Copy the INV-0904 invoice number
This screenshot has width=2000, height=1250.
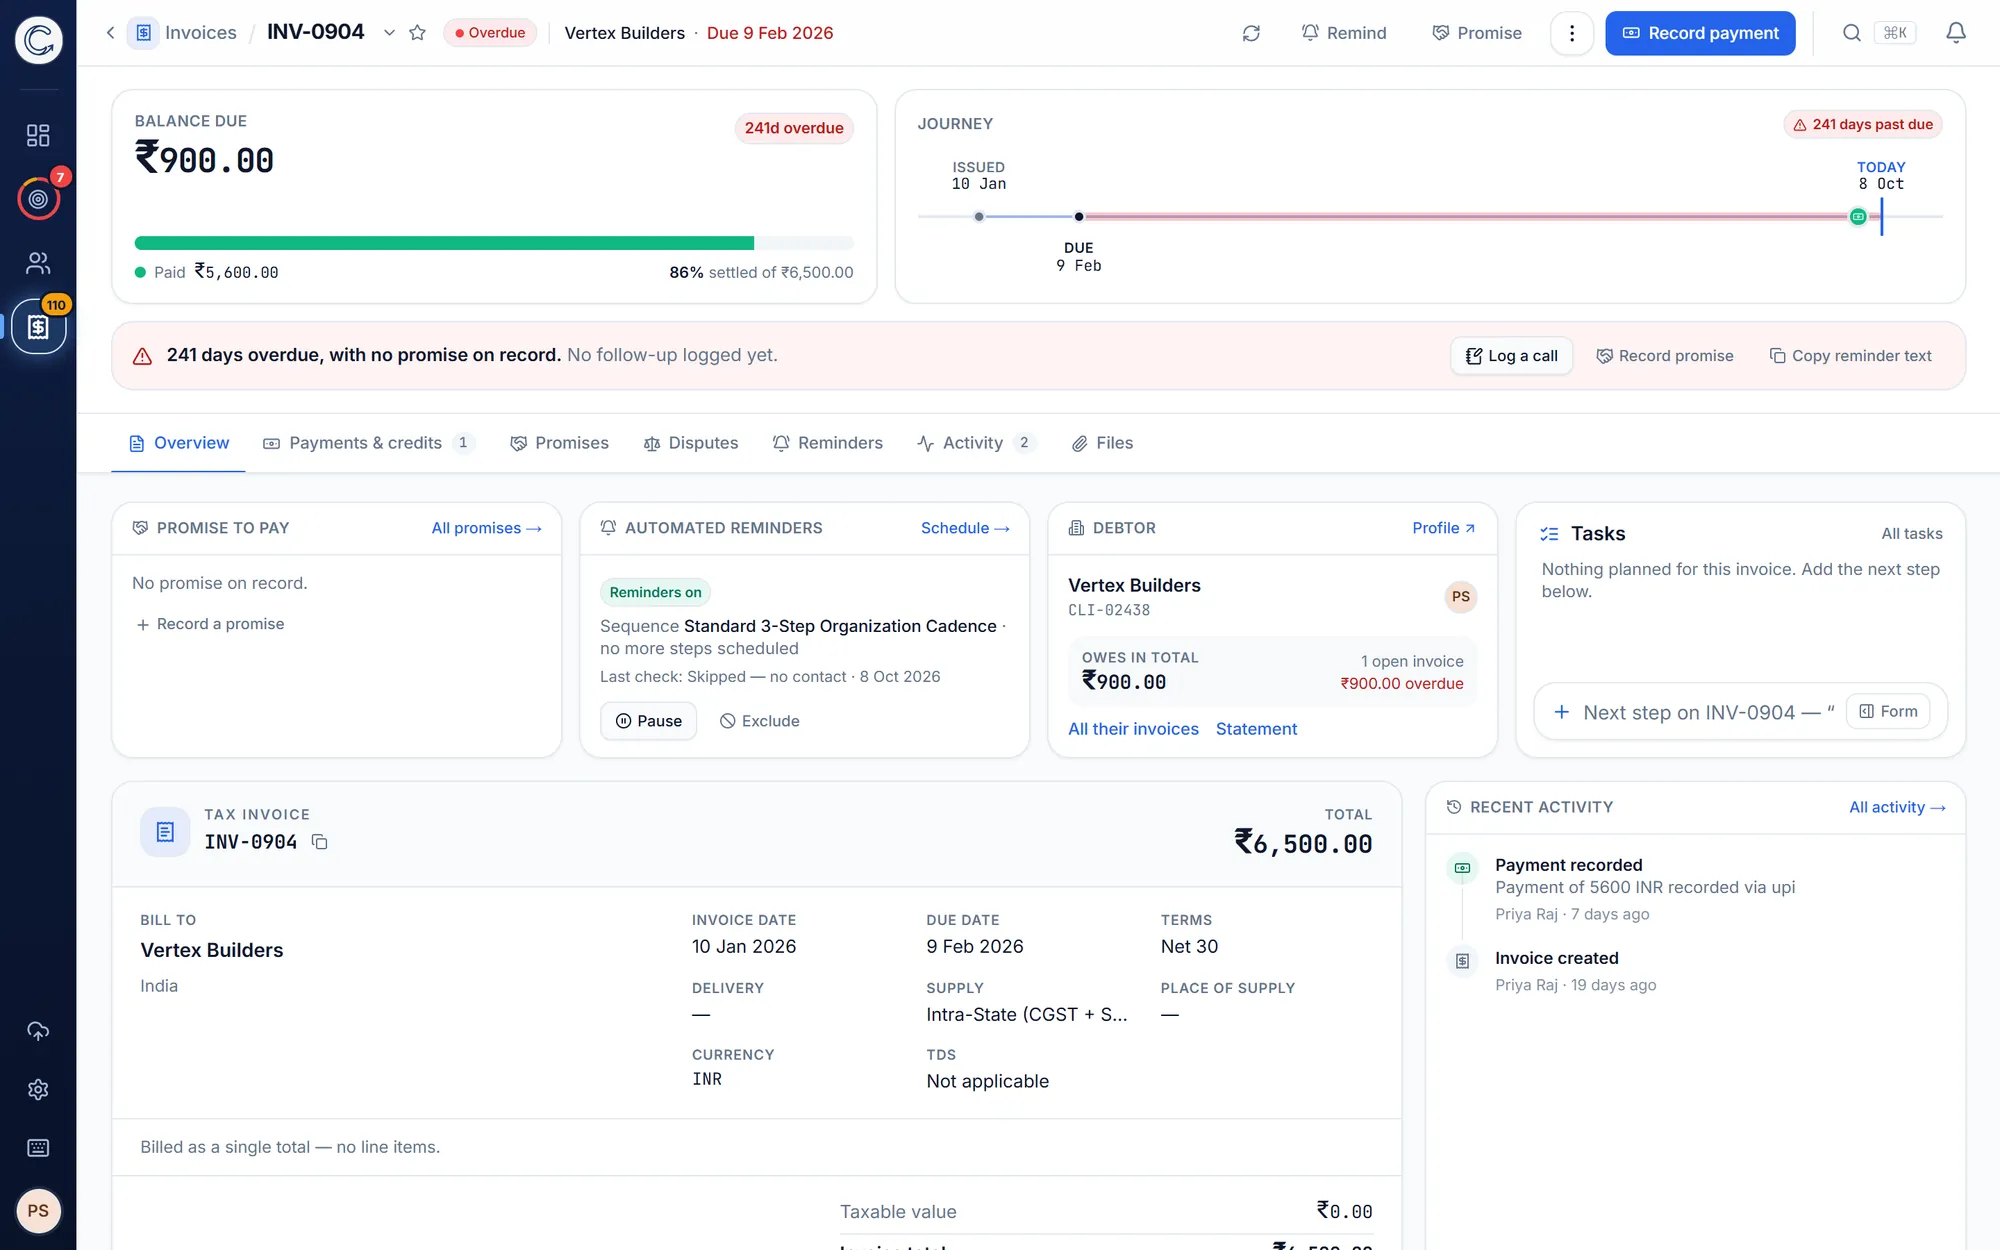coord(320,842)
